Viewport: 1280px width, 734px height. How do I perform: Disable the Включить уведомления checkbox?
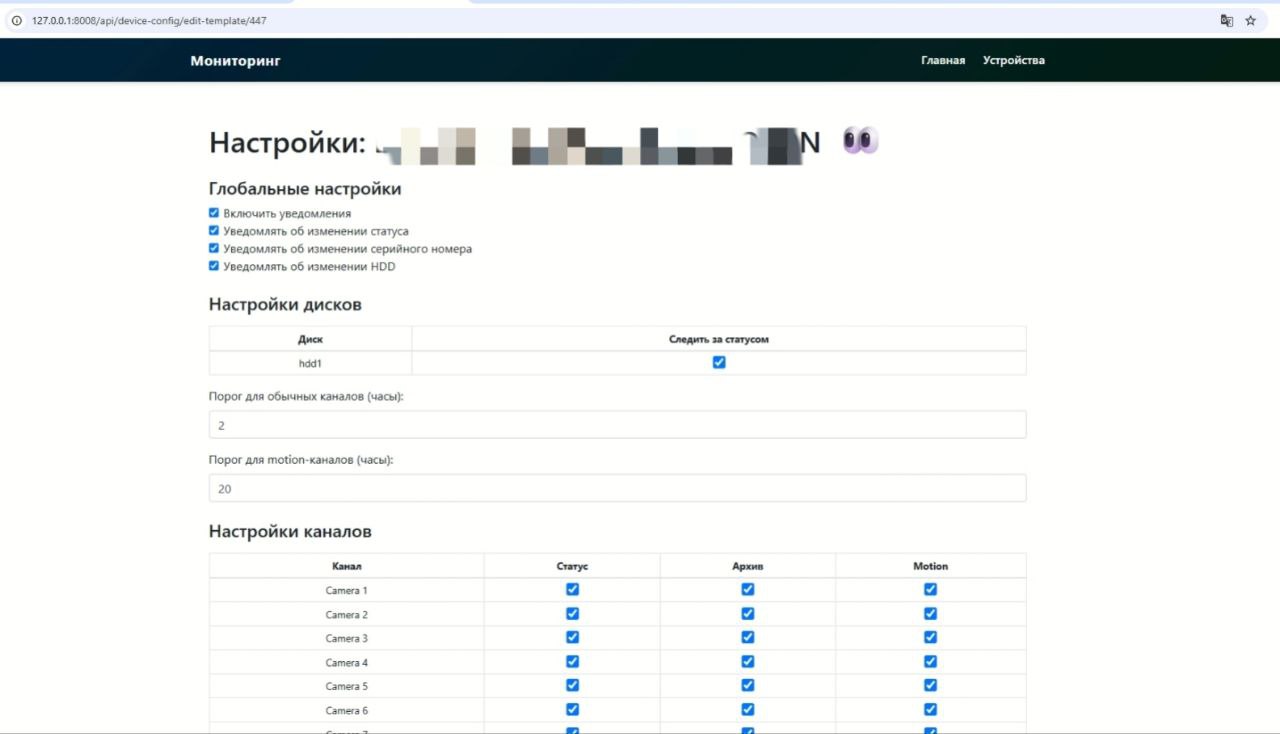coord(214,213)
